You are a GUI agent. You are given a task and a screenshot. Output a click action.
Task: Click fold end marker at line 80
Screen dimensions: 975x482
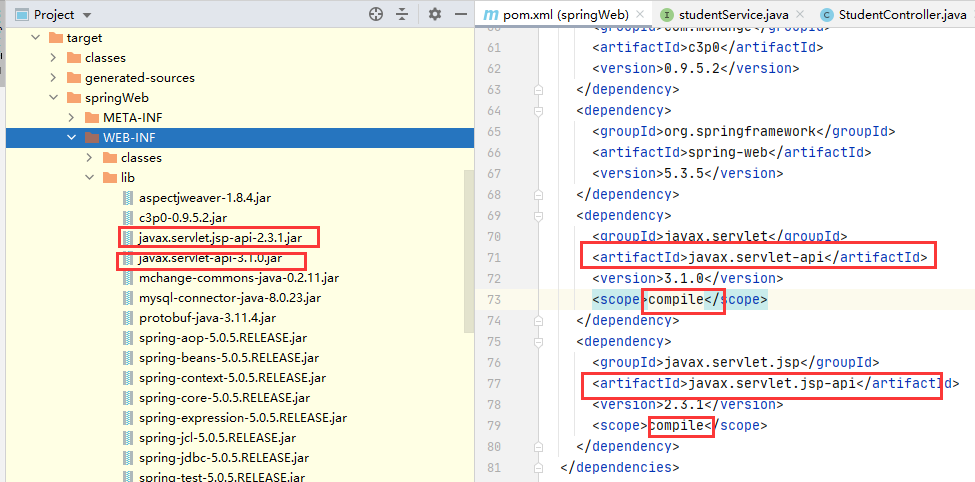(x=538, y=447)
